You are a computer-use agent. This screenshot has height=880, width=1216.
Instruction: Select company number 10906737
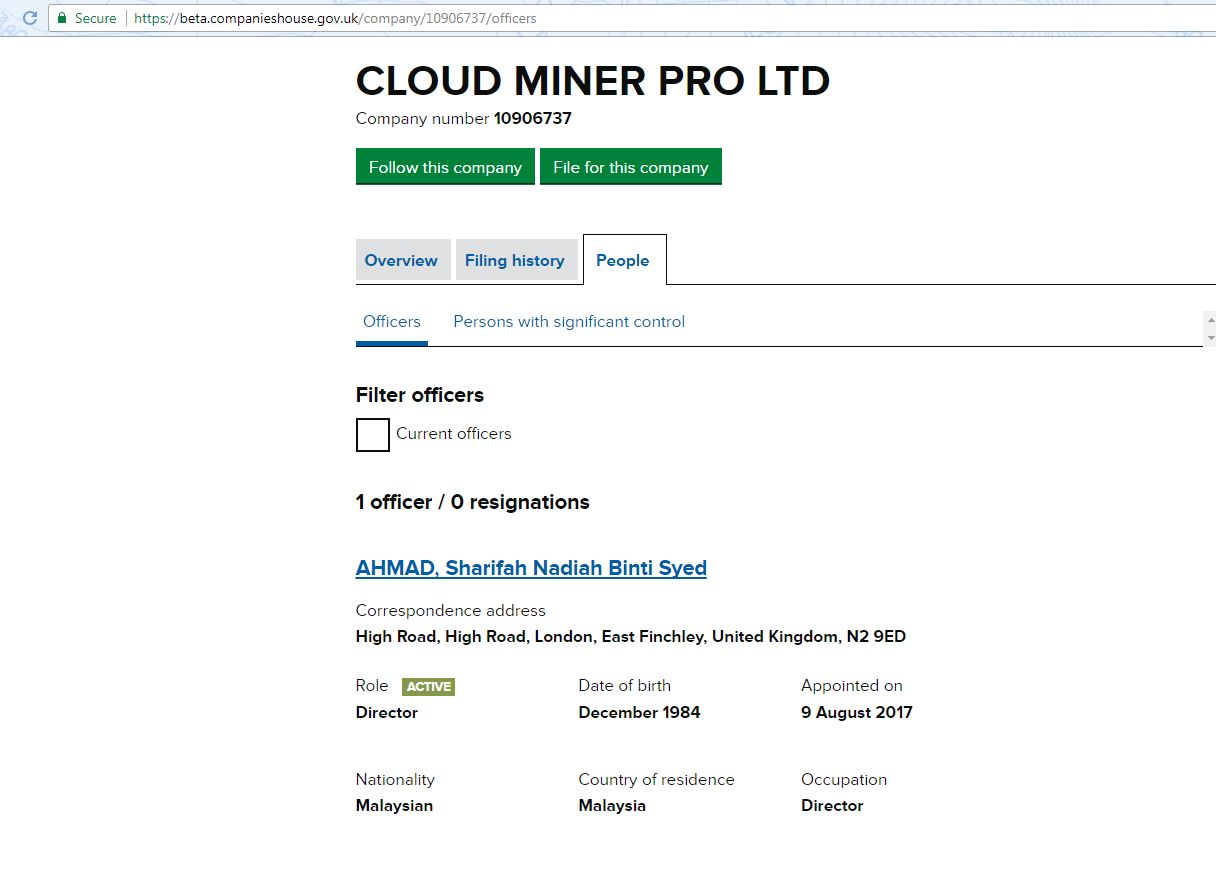click(533, 119)
